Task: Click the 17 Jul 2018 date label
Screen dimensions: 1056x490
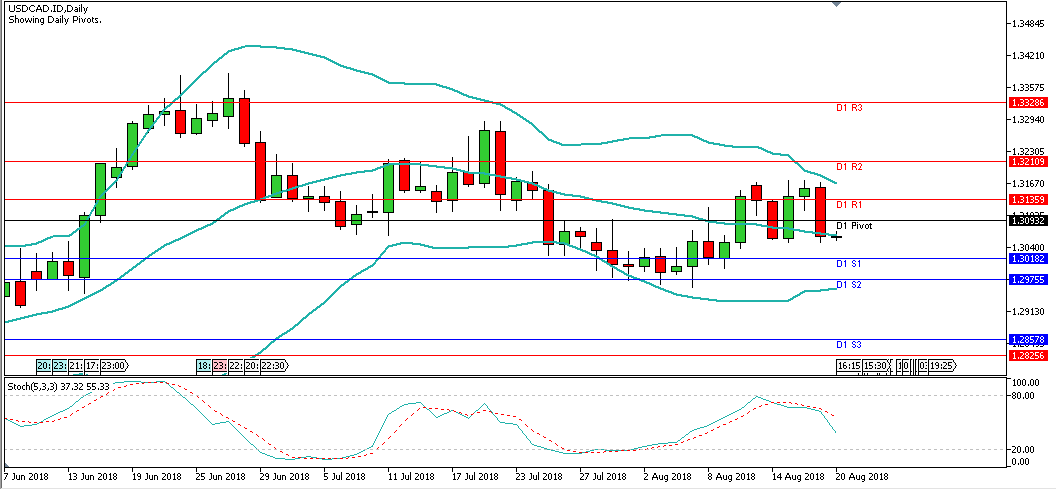Action: [x=473, y=477]
